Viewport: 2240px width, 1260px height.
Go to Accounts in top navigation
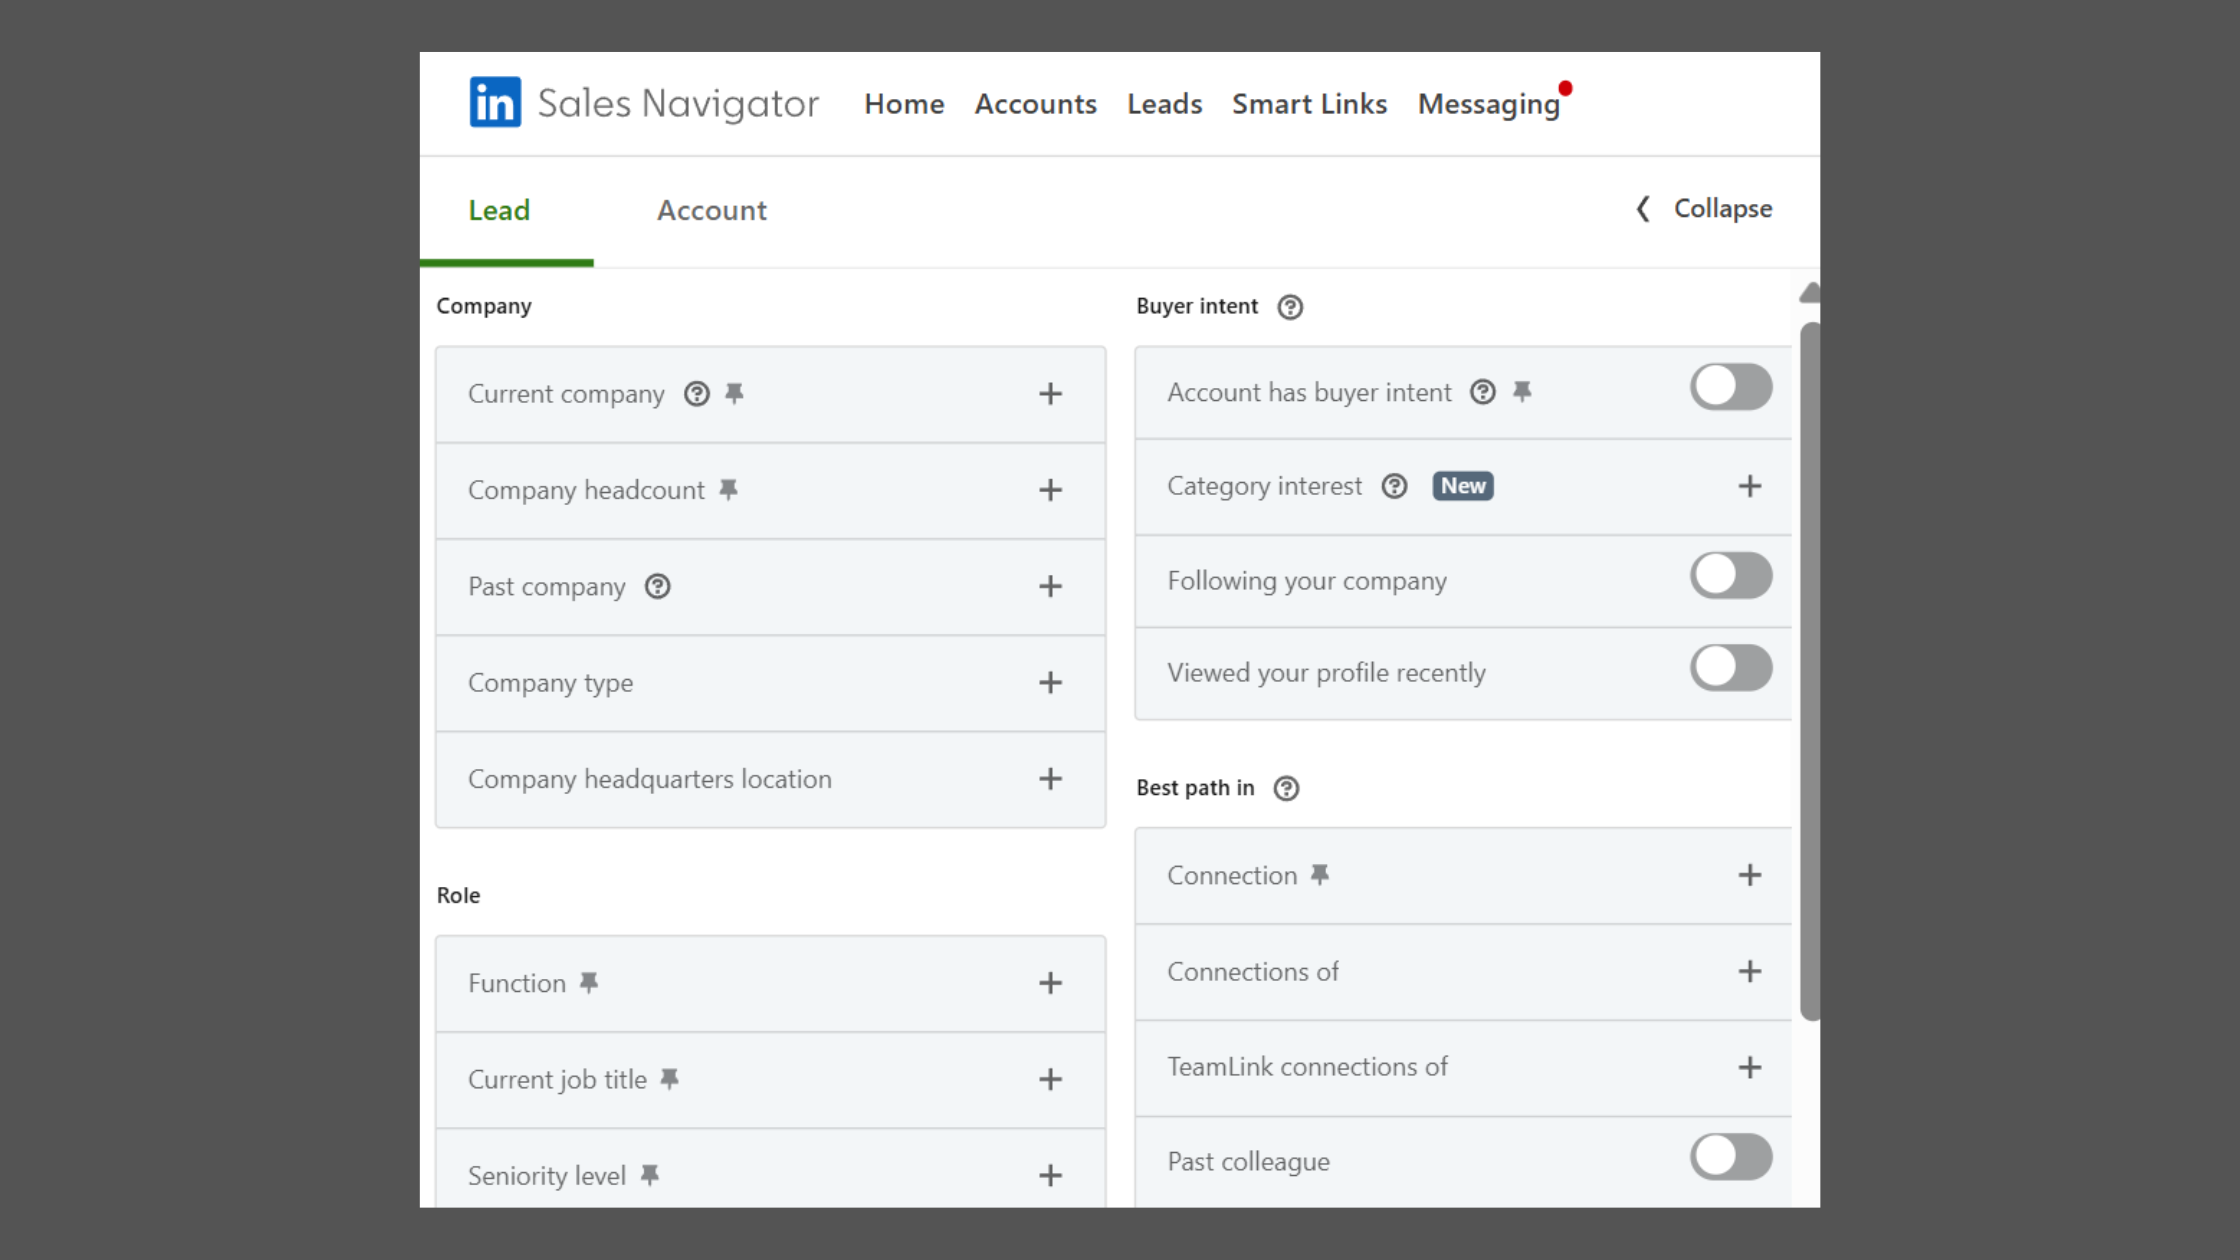pos(1035,104)
